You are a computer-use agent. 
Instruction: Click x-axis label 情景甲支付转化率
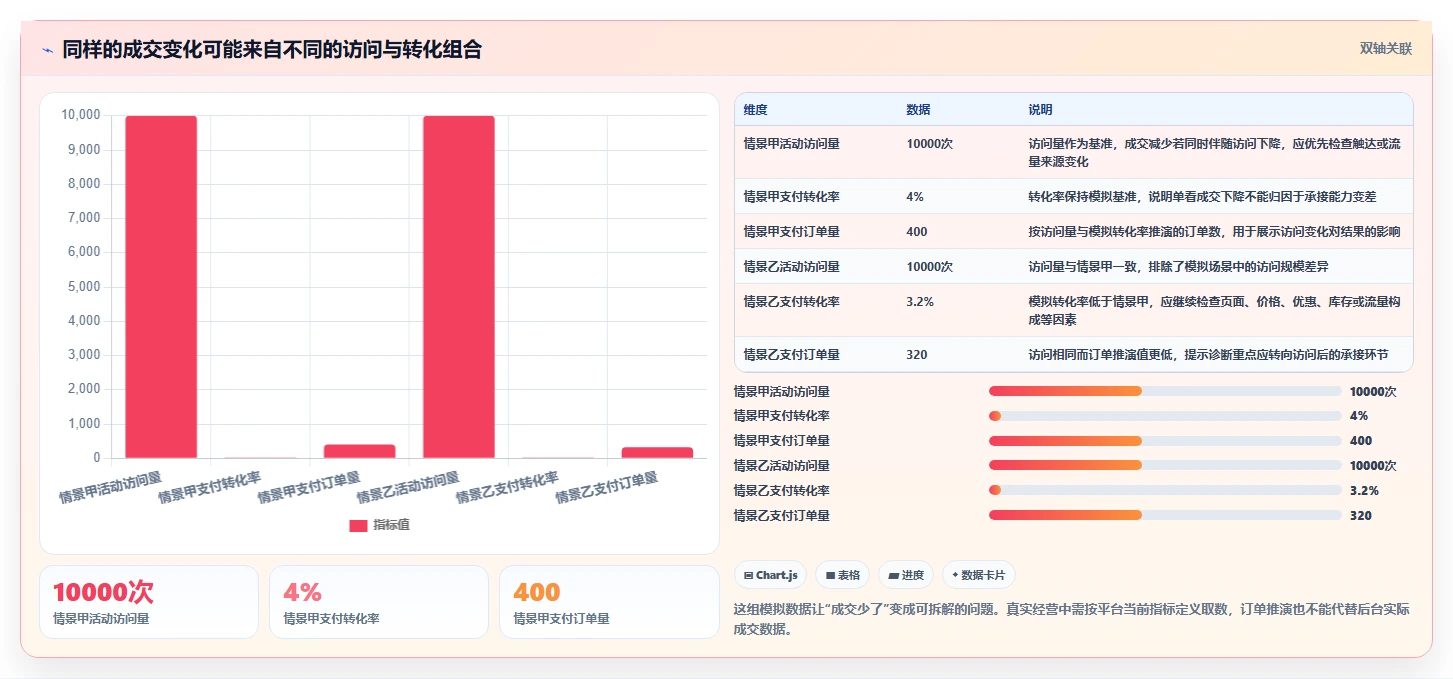coord(210,487)
